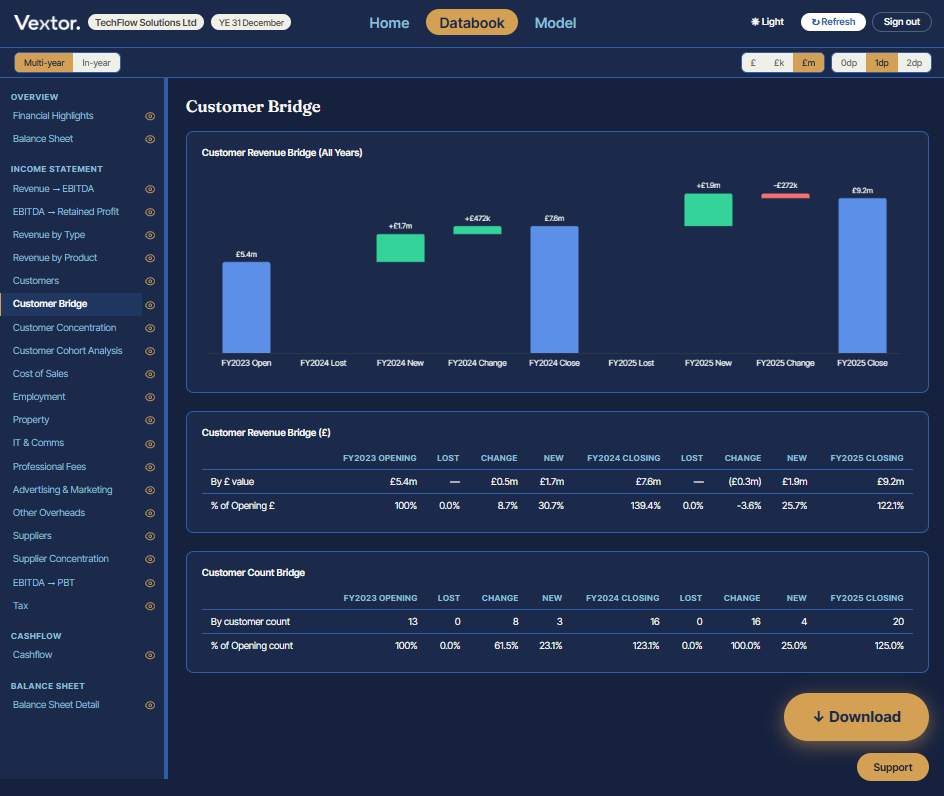Image resolution: width=944 pixels, height=796 pixels.
Task: Toggle eye icon beside Customer Concentration
Action: [151, 328]
